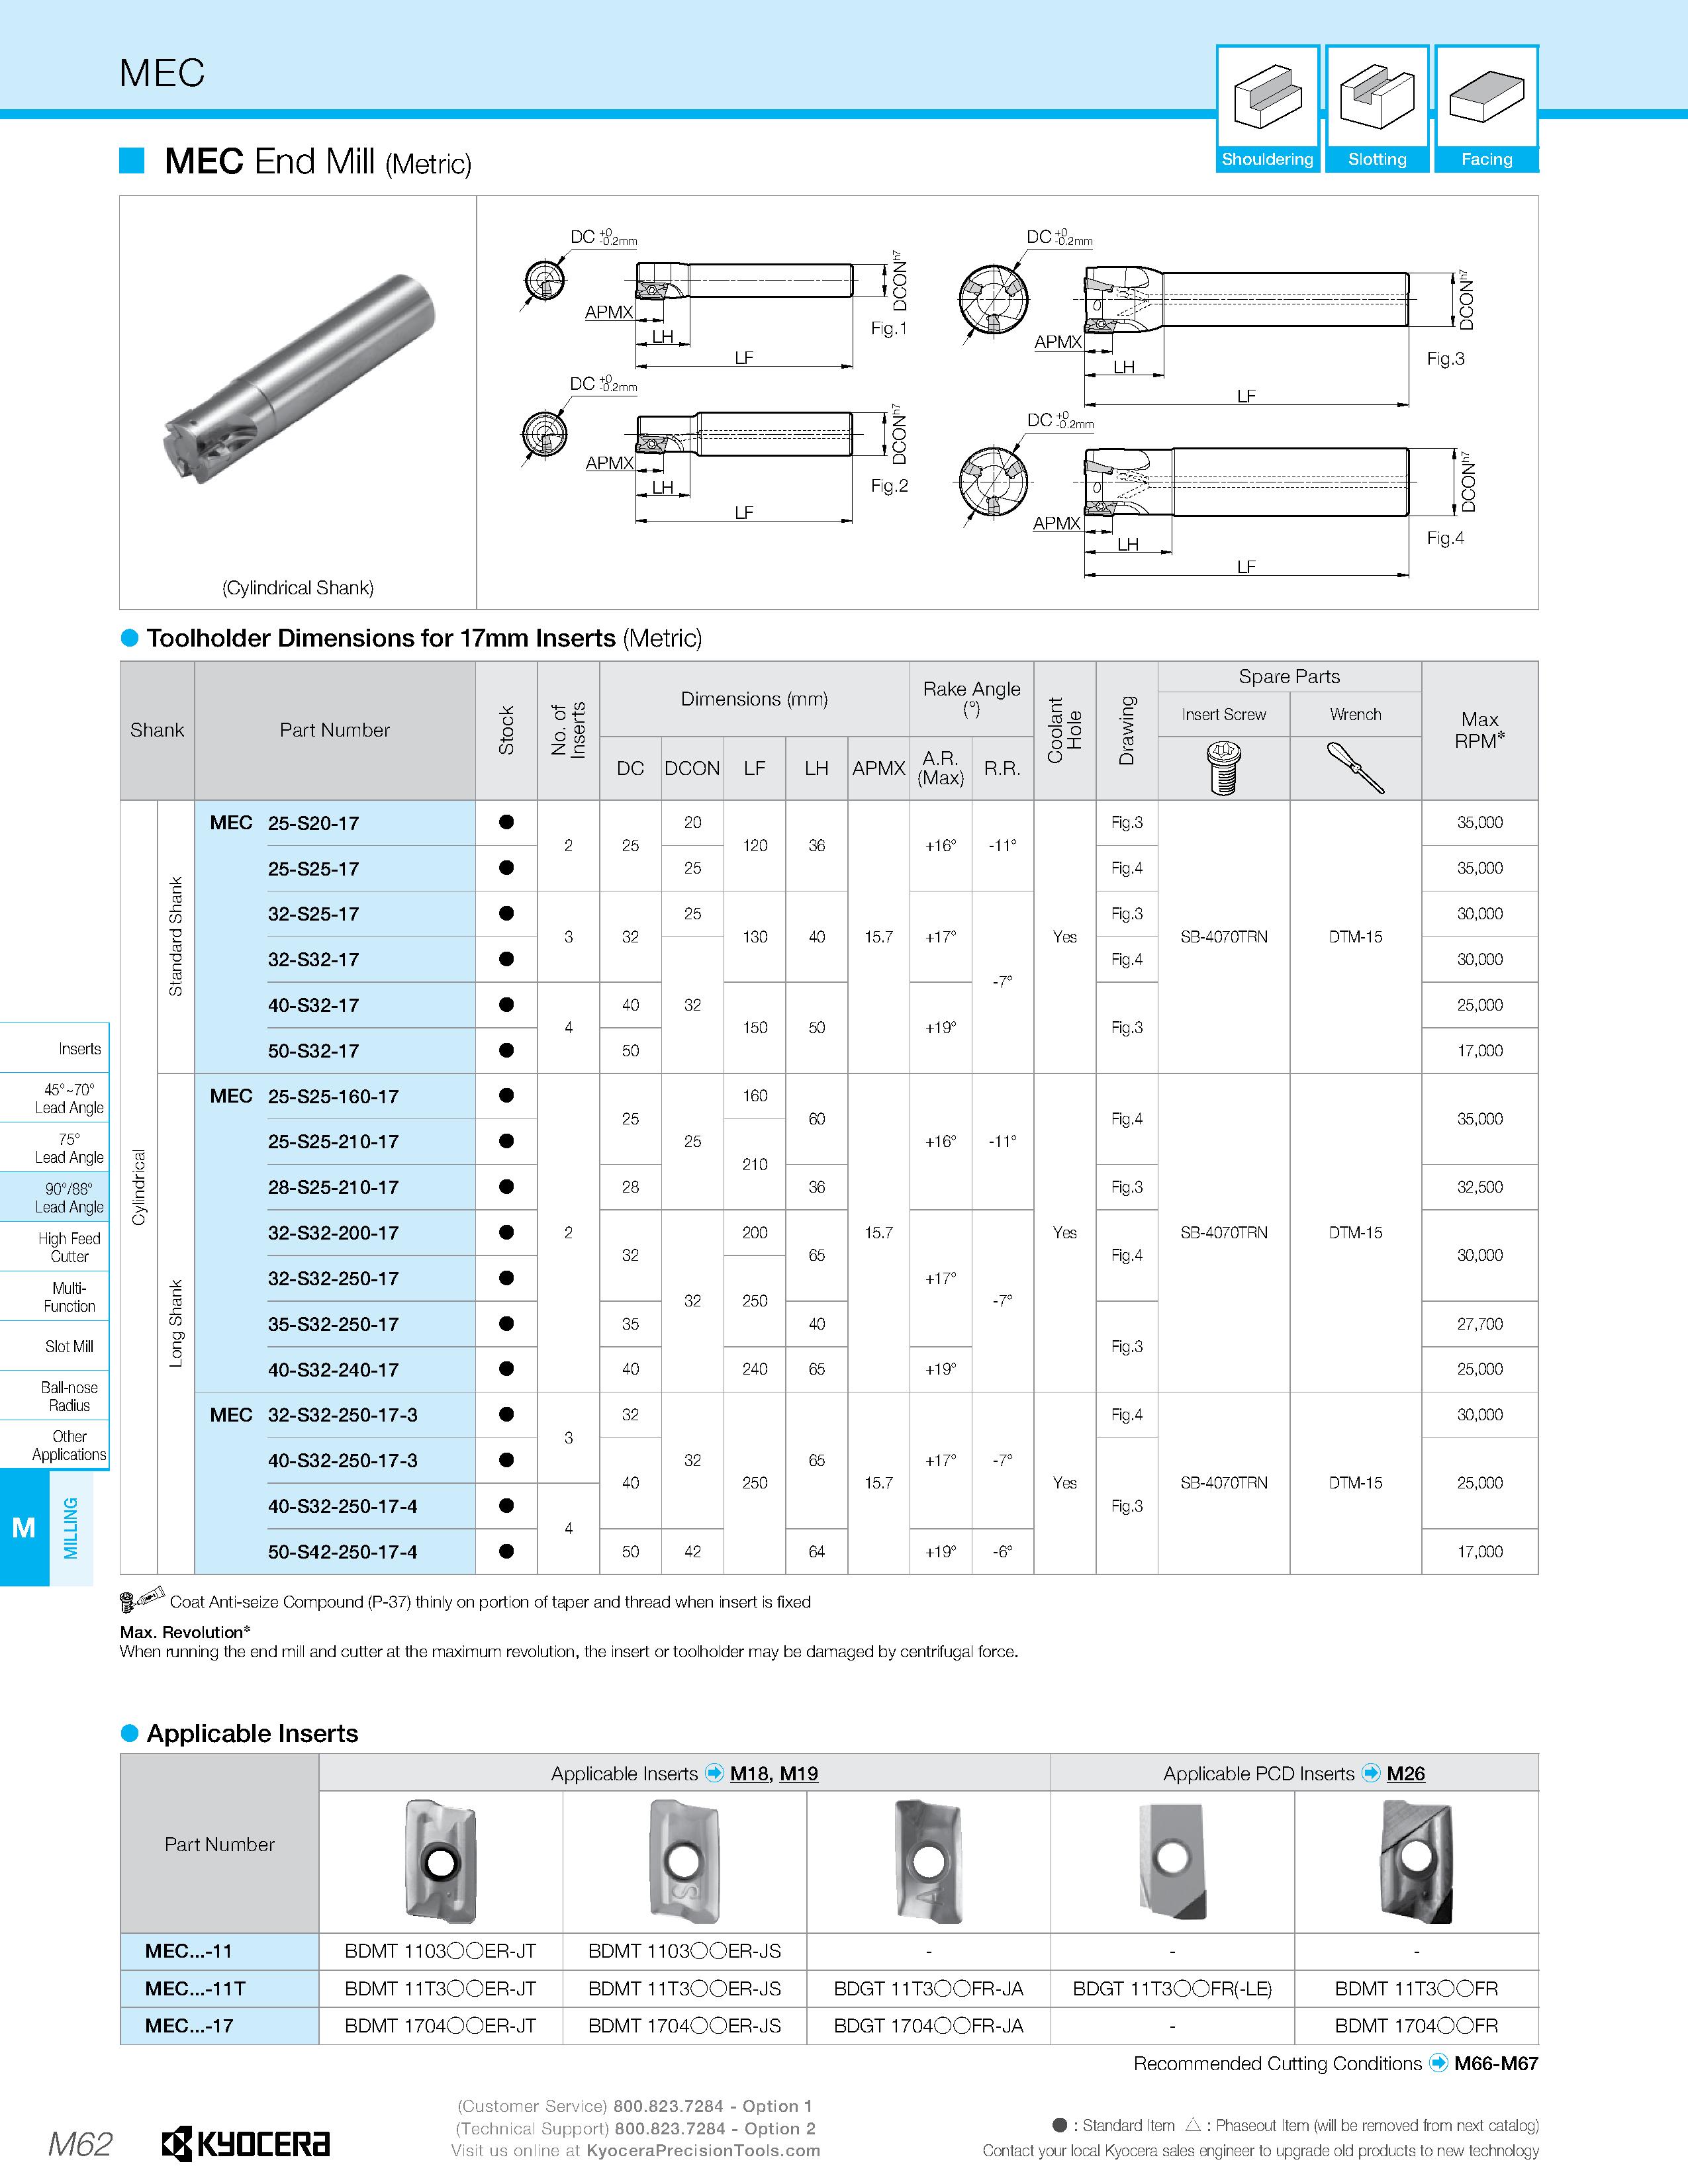Open the M66-M67 cutting conditions link
The width and height of the screenshot is (1688, 2184).
click(1496, 2063)
